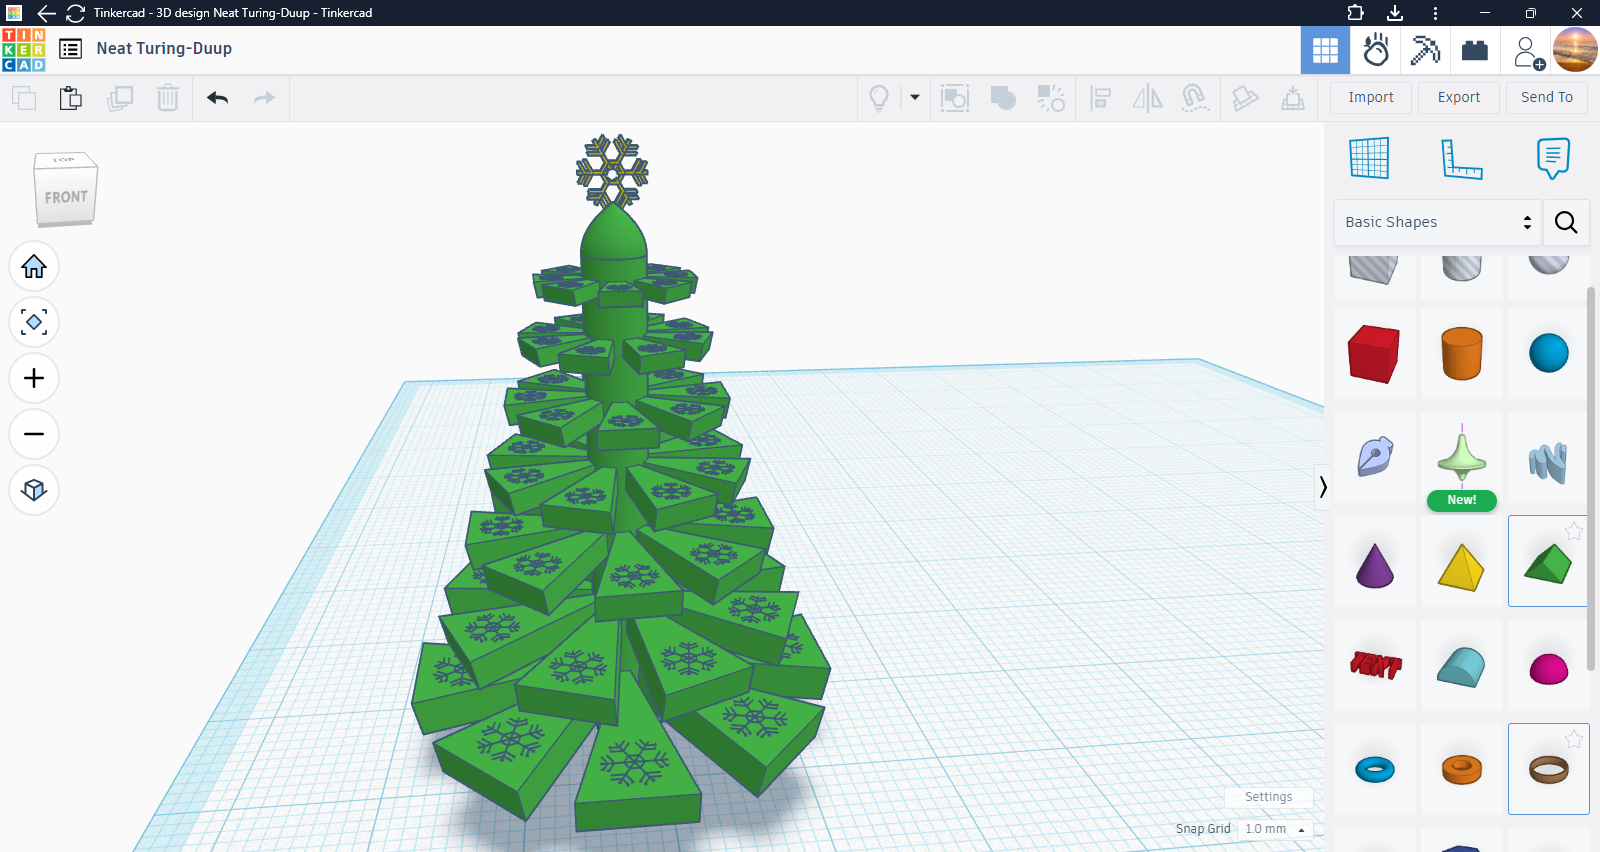Undo the last action
The height and width of the screenshot is (852, 1600).
coord(217,98)
